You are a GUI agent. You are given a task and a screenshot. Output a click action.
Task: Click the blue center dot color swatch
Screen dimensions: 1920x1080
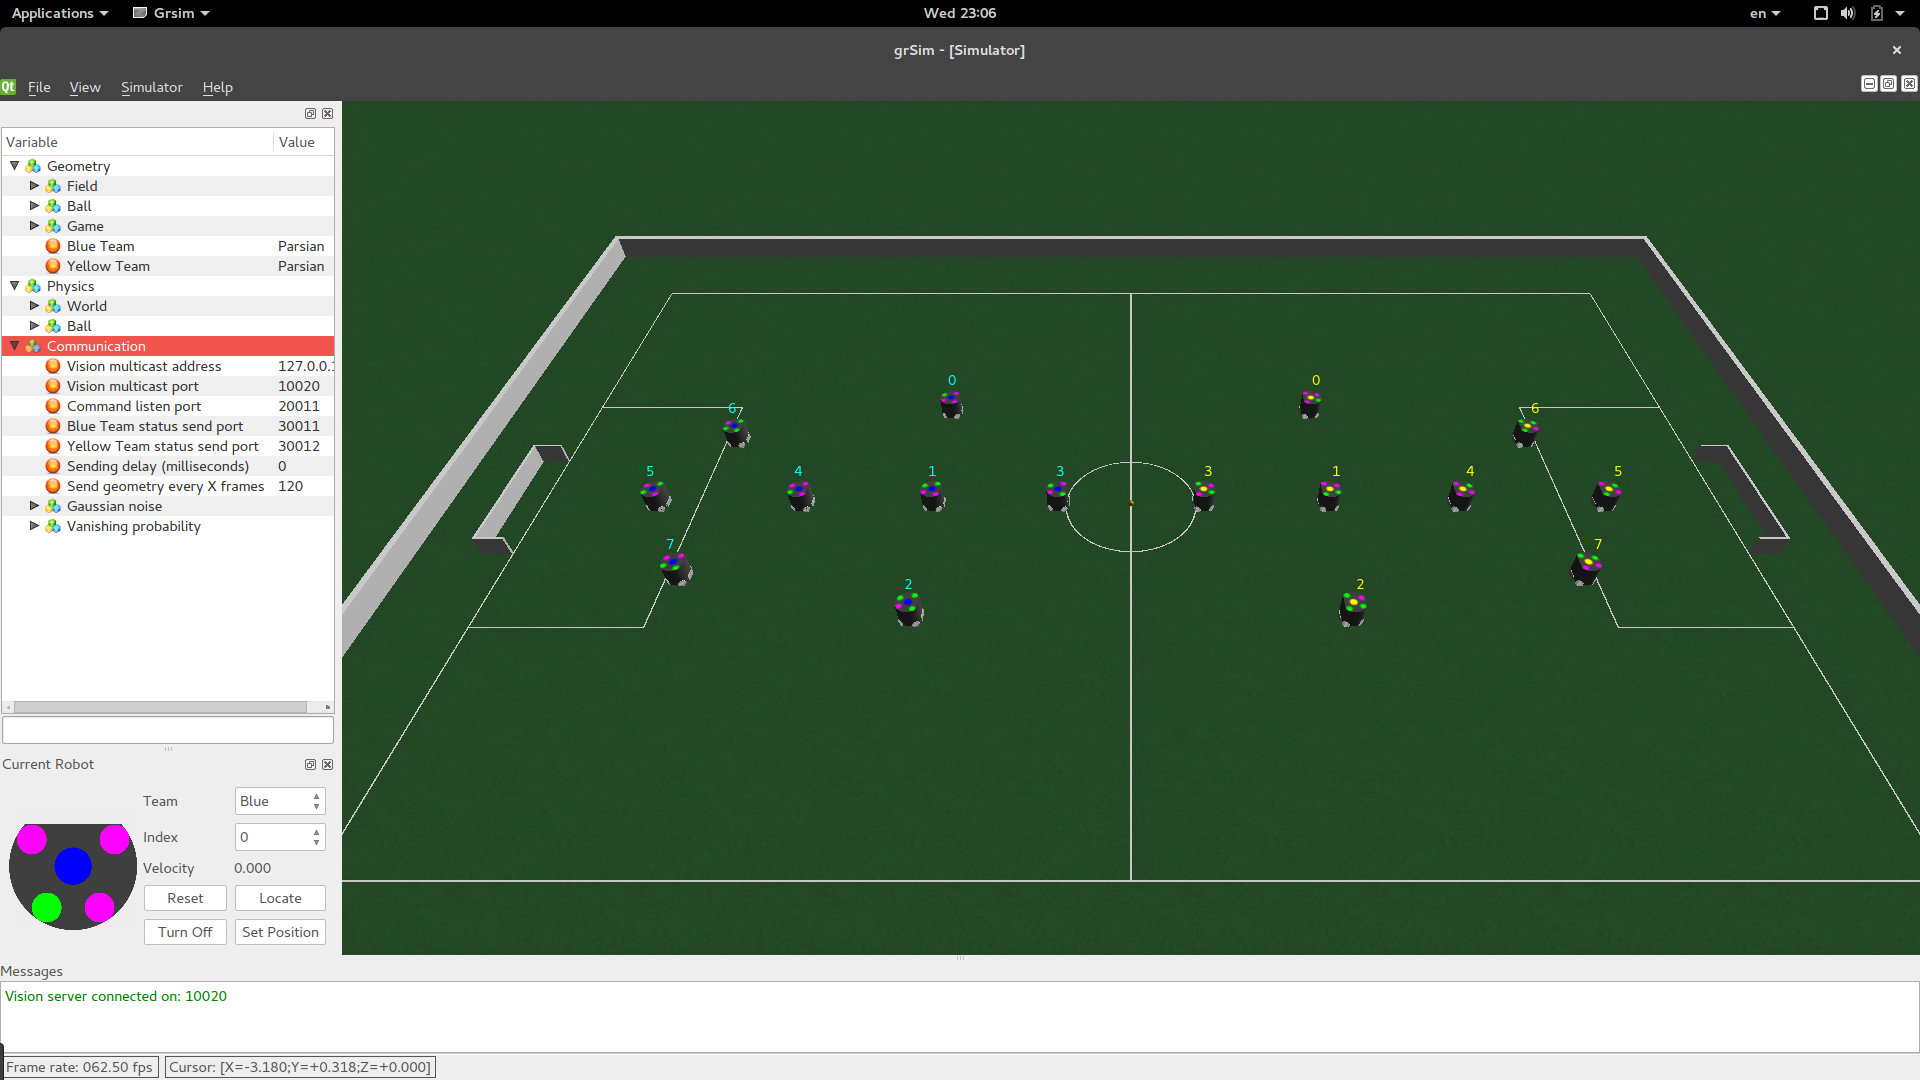tap(74, 866)
